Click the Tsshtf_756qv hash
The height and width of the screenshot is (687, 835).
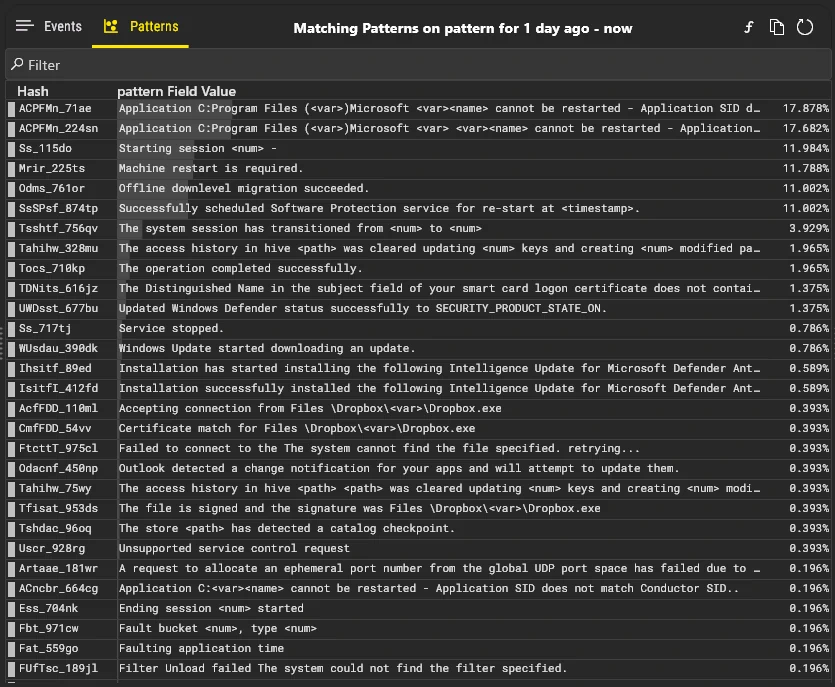pos(58,228)
